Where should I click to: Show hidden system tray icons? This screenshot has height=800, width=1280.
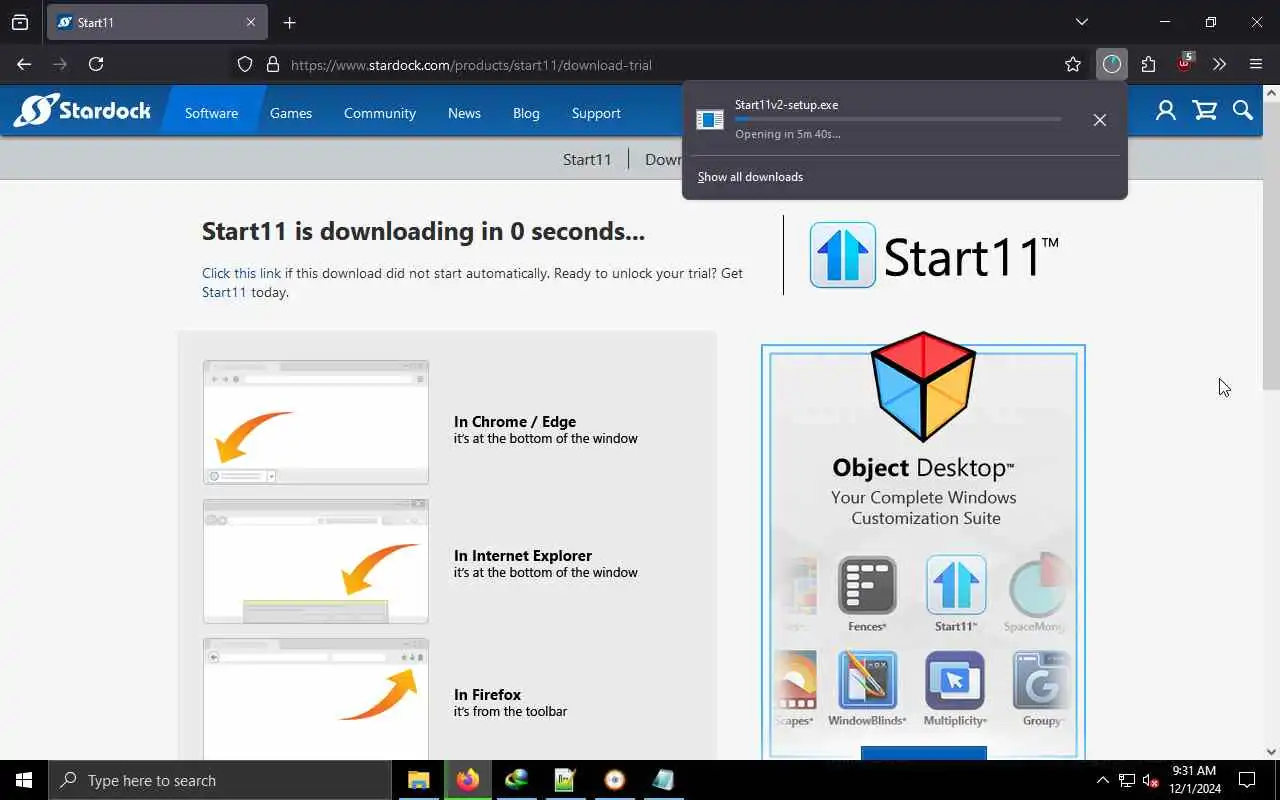(1103, 780)
